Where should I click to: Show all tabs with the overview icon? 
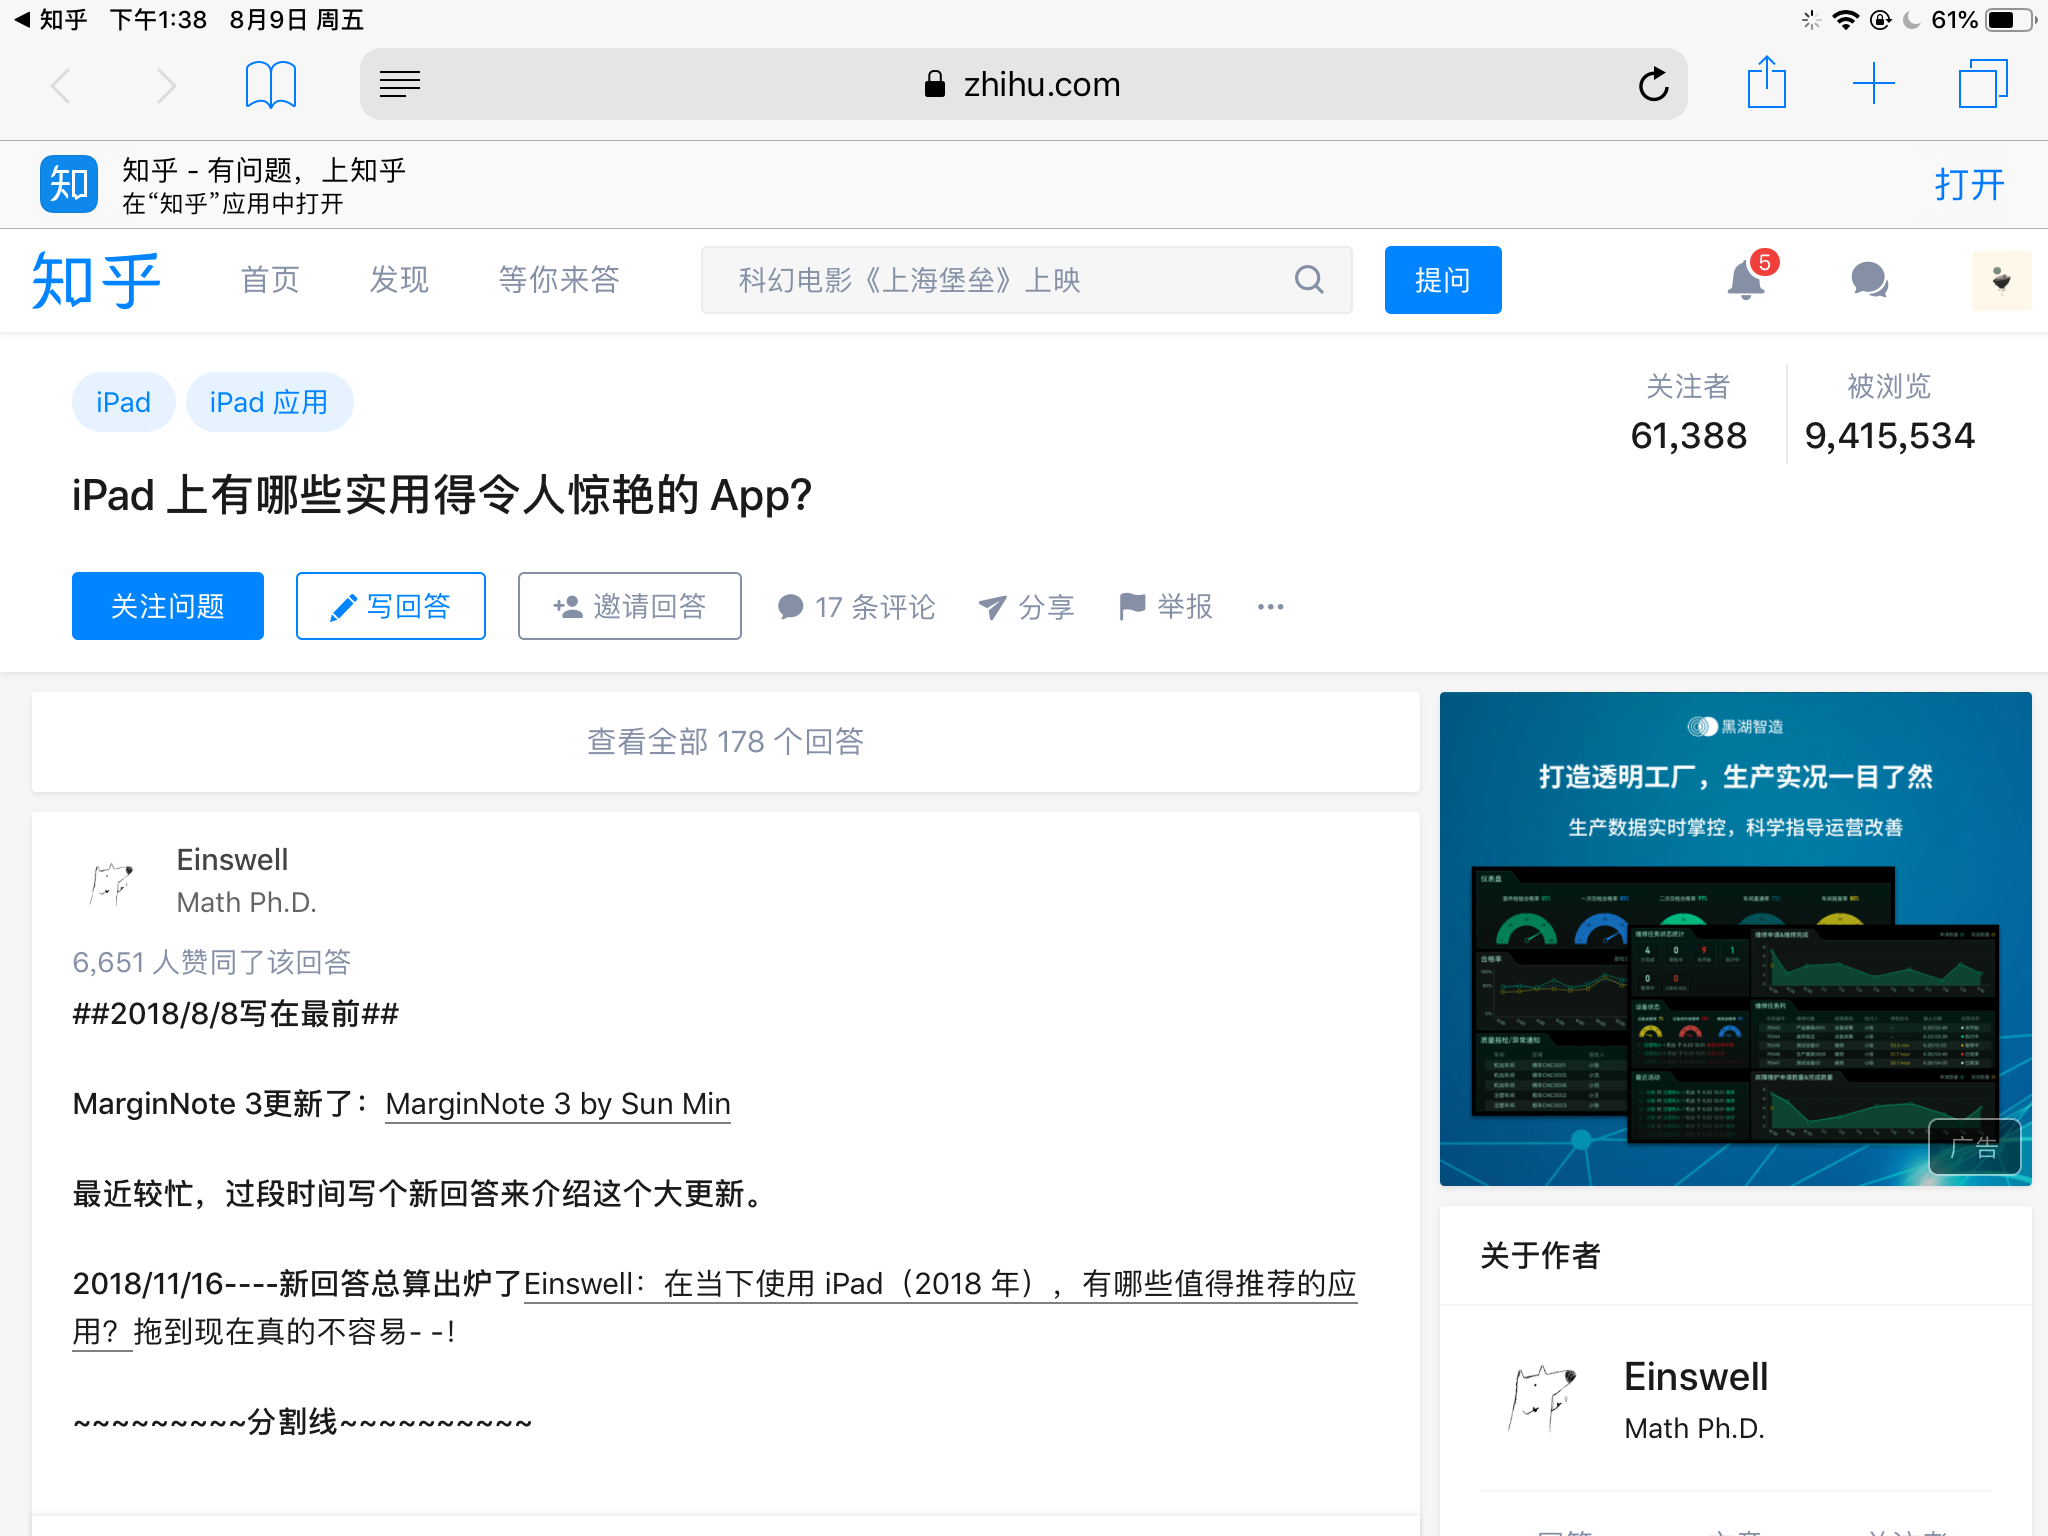(1983, 84)
